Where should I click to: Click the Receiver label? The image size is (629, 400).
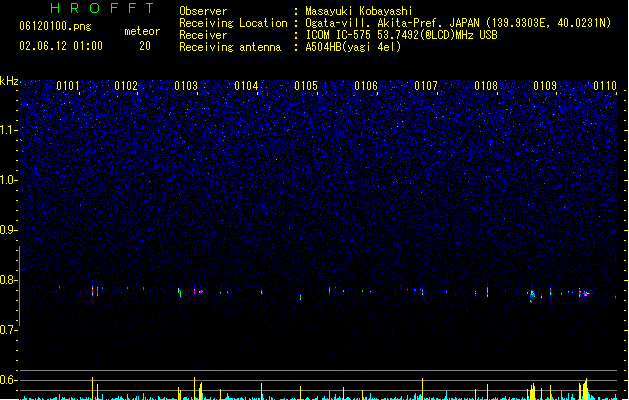[x=203, y=35]
